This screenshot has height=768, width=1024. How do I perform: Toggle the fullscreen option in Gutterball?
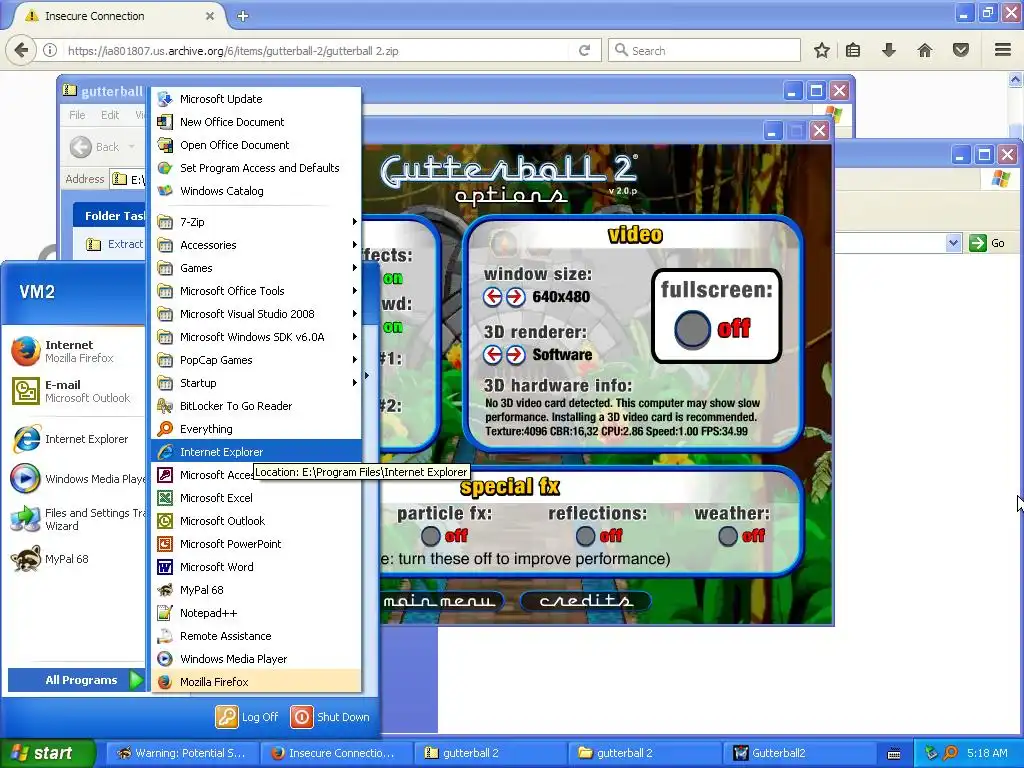click(692, 328)
